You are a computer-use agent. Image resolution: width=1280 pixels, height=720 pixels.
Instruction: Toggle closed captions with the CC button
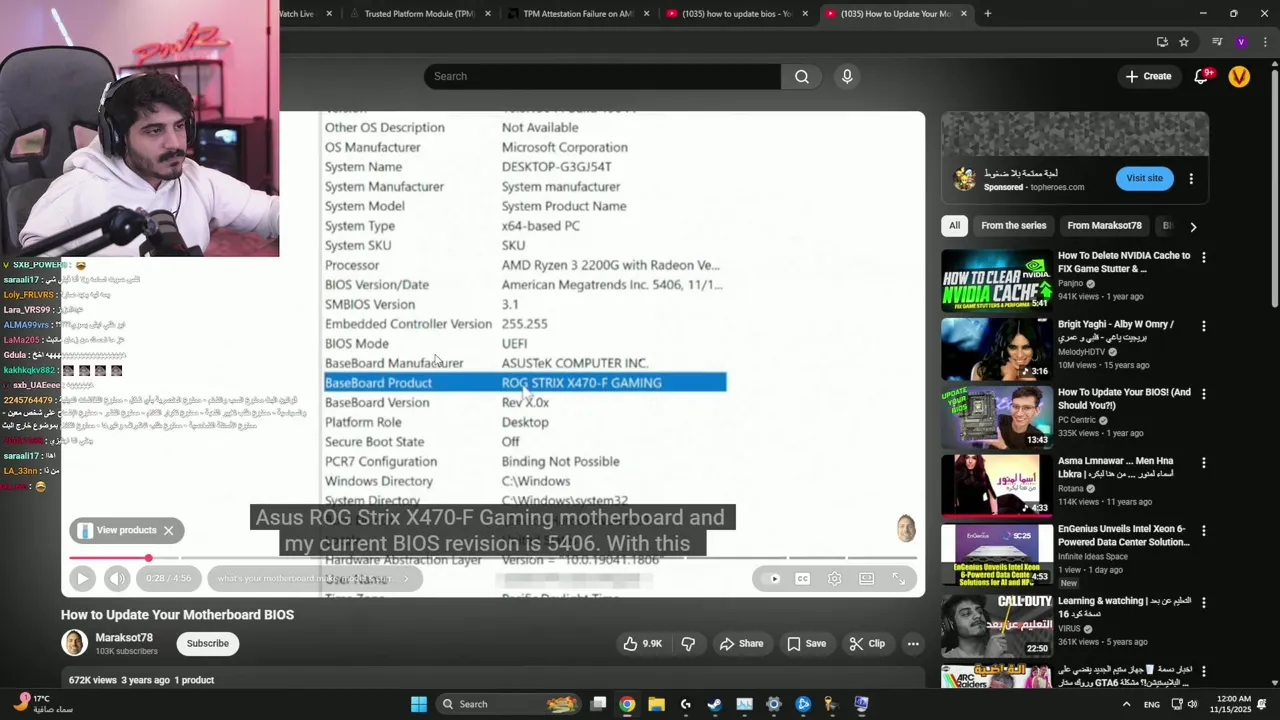802,578
